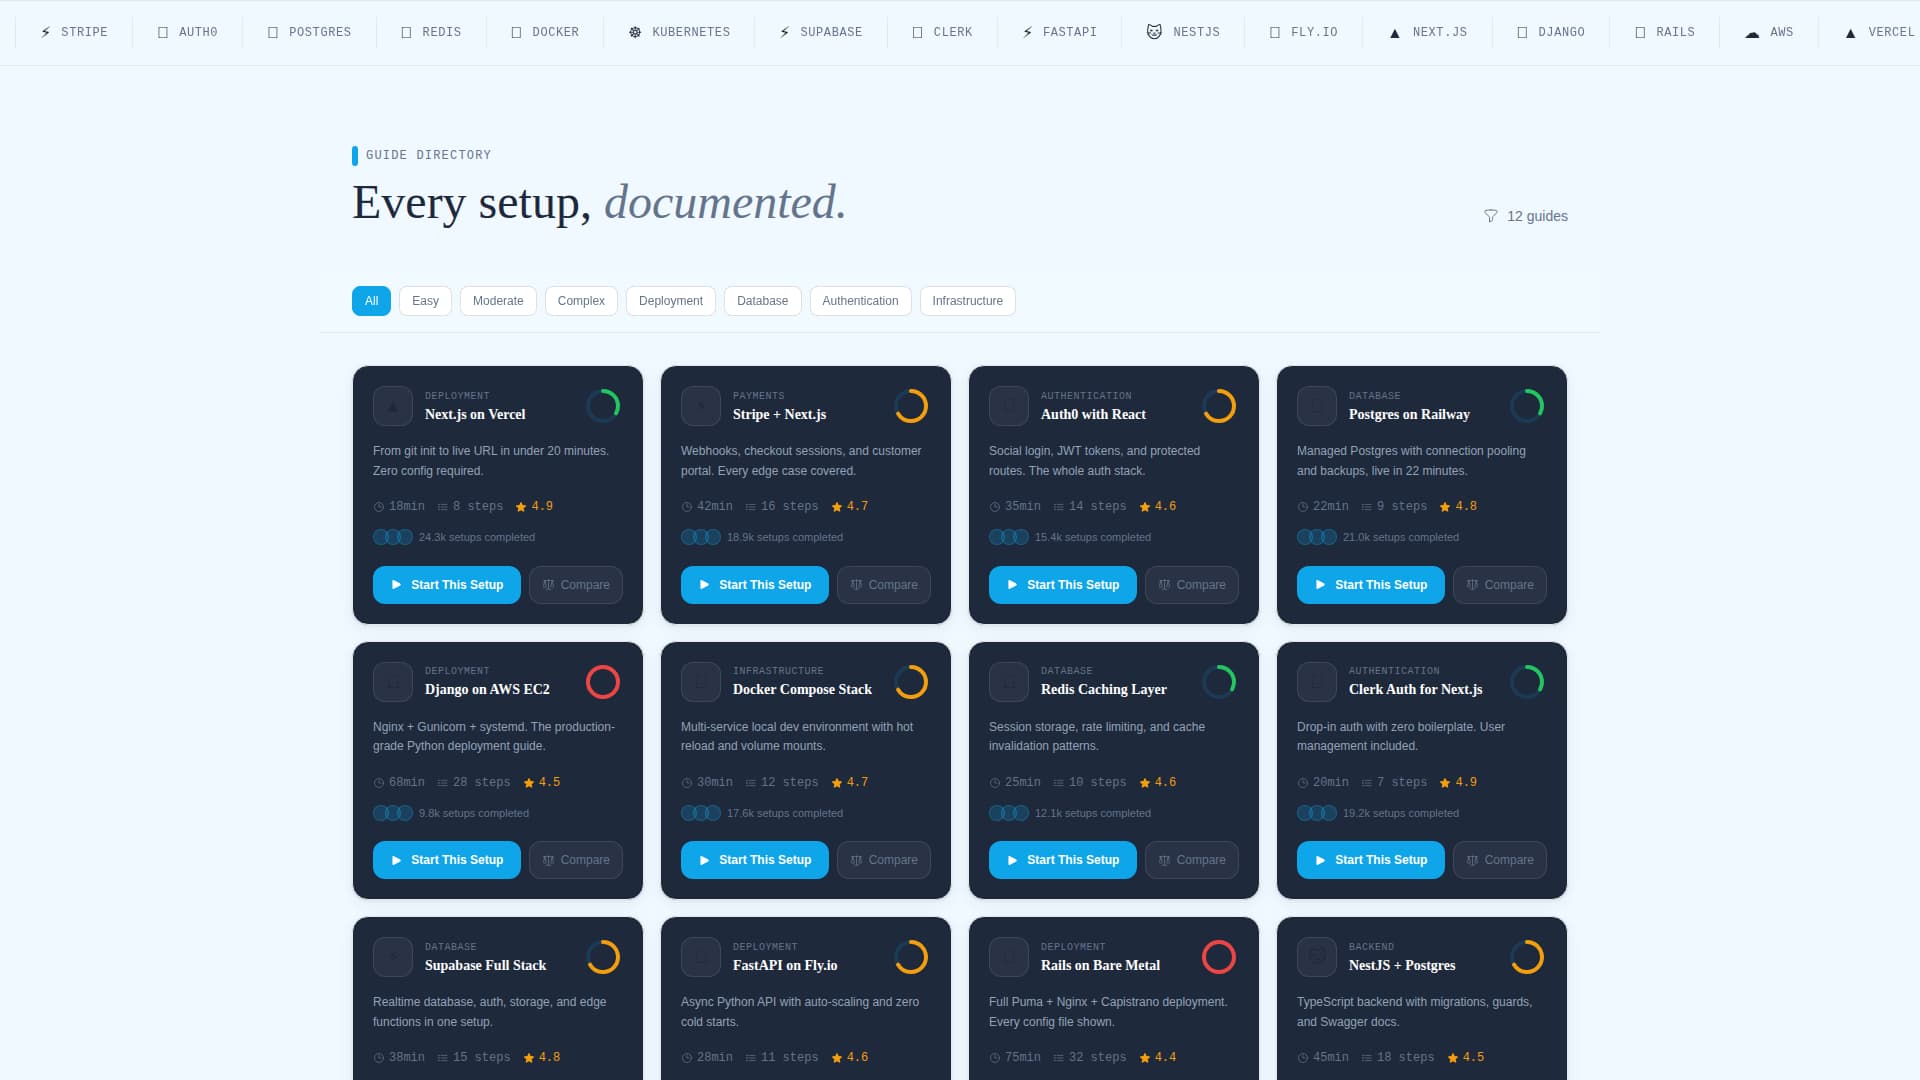Open the Docker link in top ticker
The height and width of the screenshot is (1080, 1920).
[545, 32]
